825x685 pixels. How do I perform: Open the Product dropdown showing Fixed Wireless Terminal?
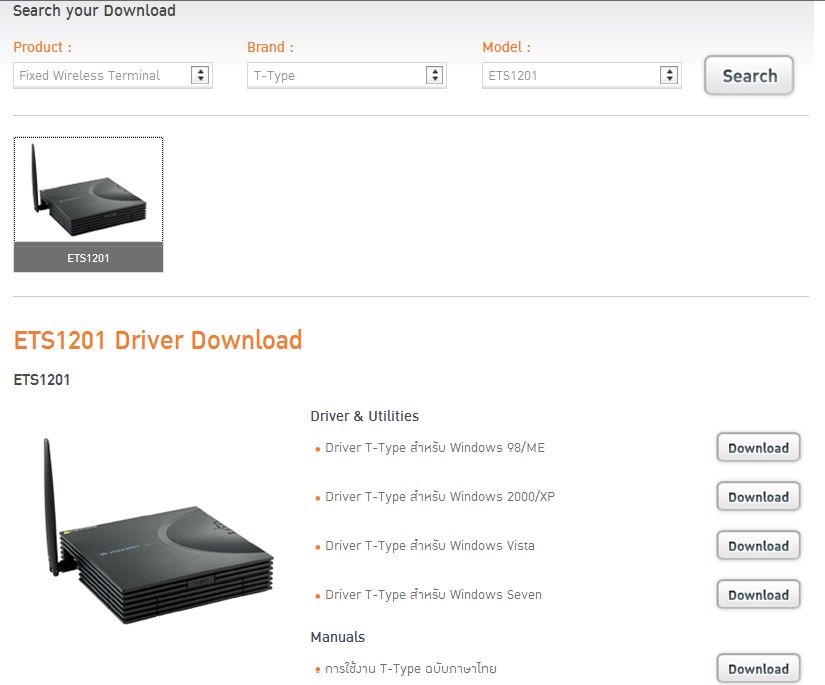point(113,75)
